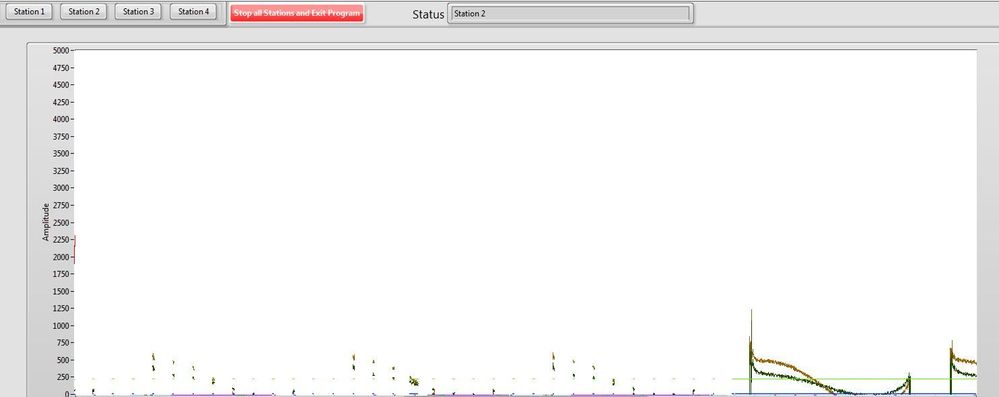Select the Amplitude axis label
This screenshot has height=397, width=999.
click(46, 222)
